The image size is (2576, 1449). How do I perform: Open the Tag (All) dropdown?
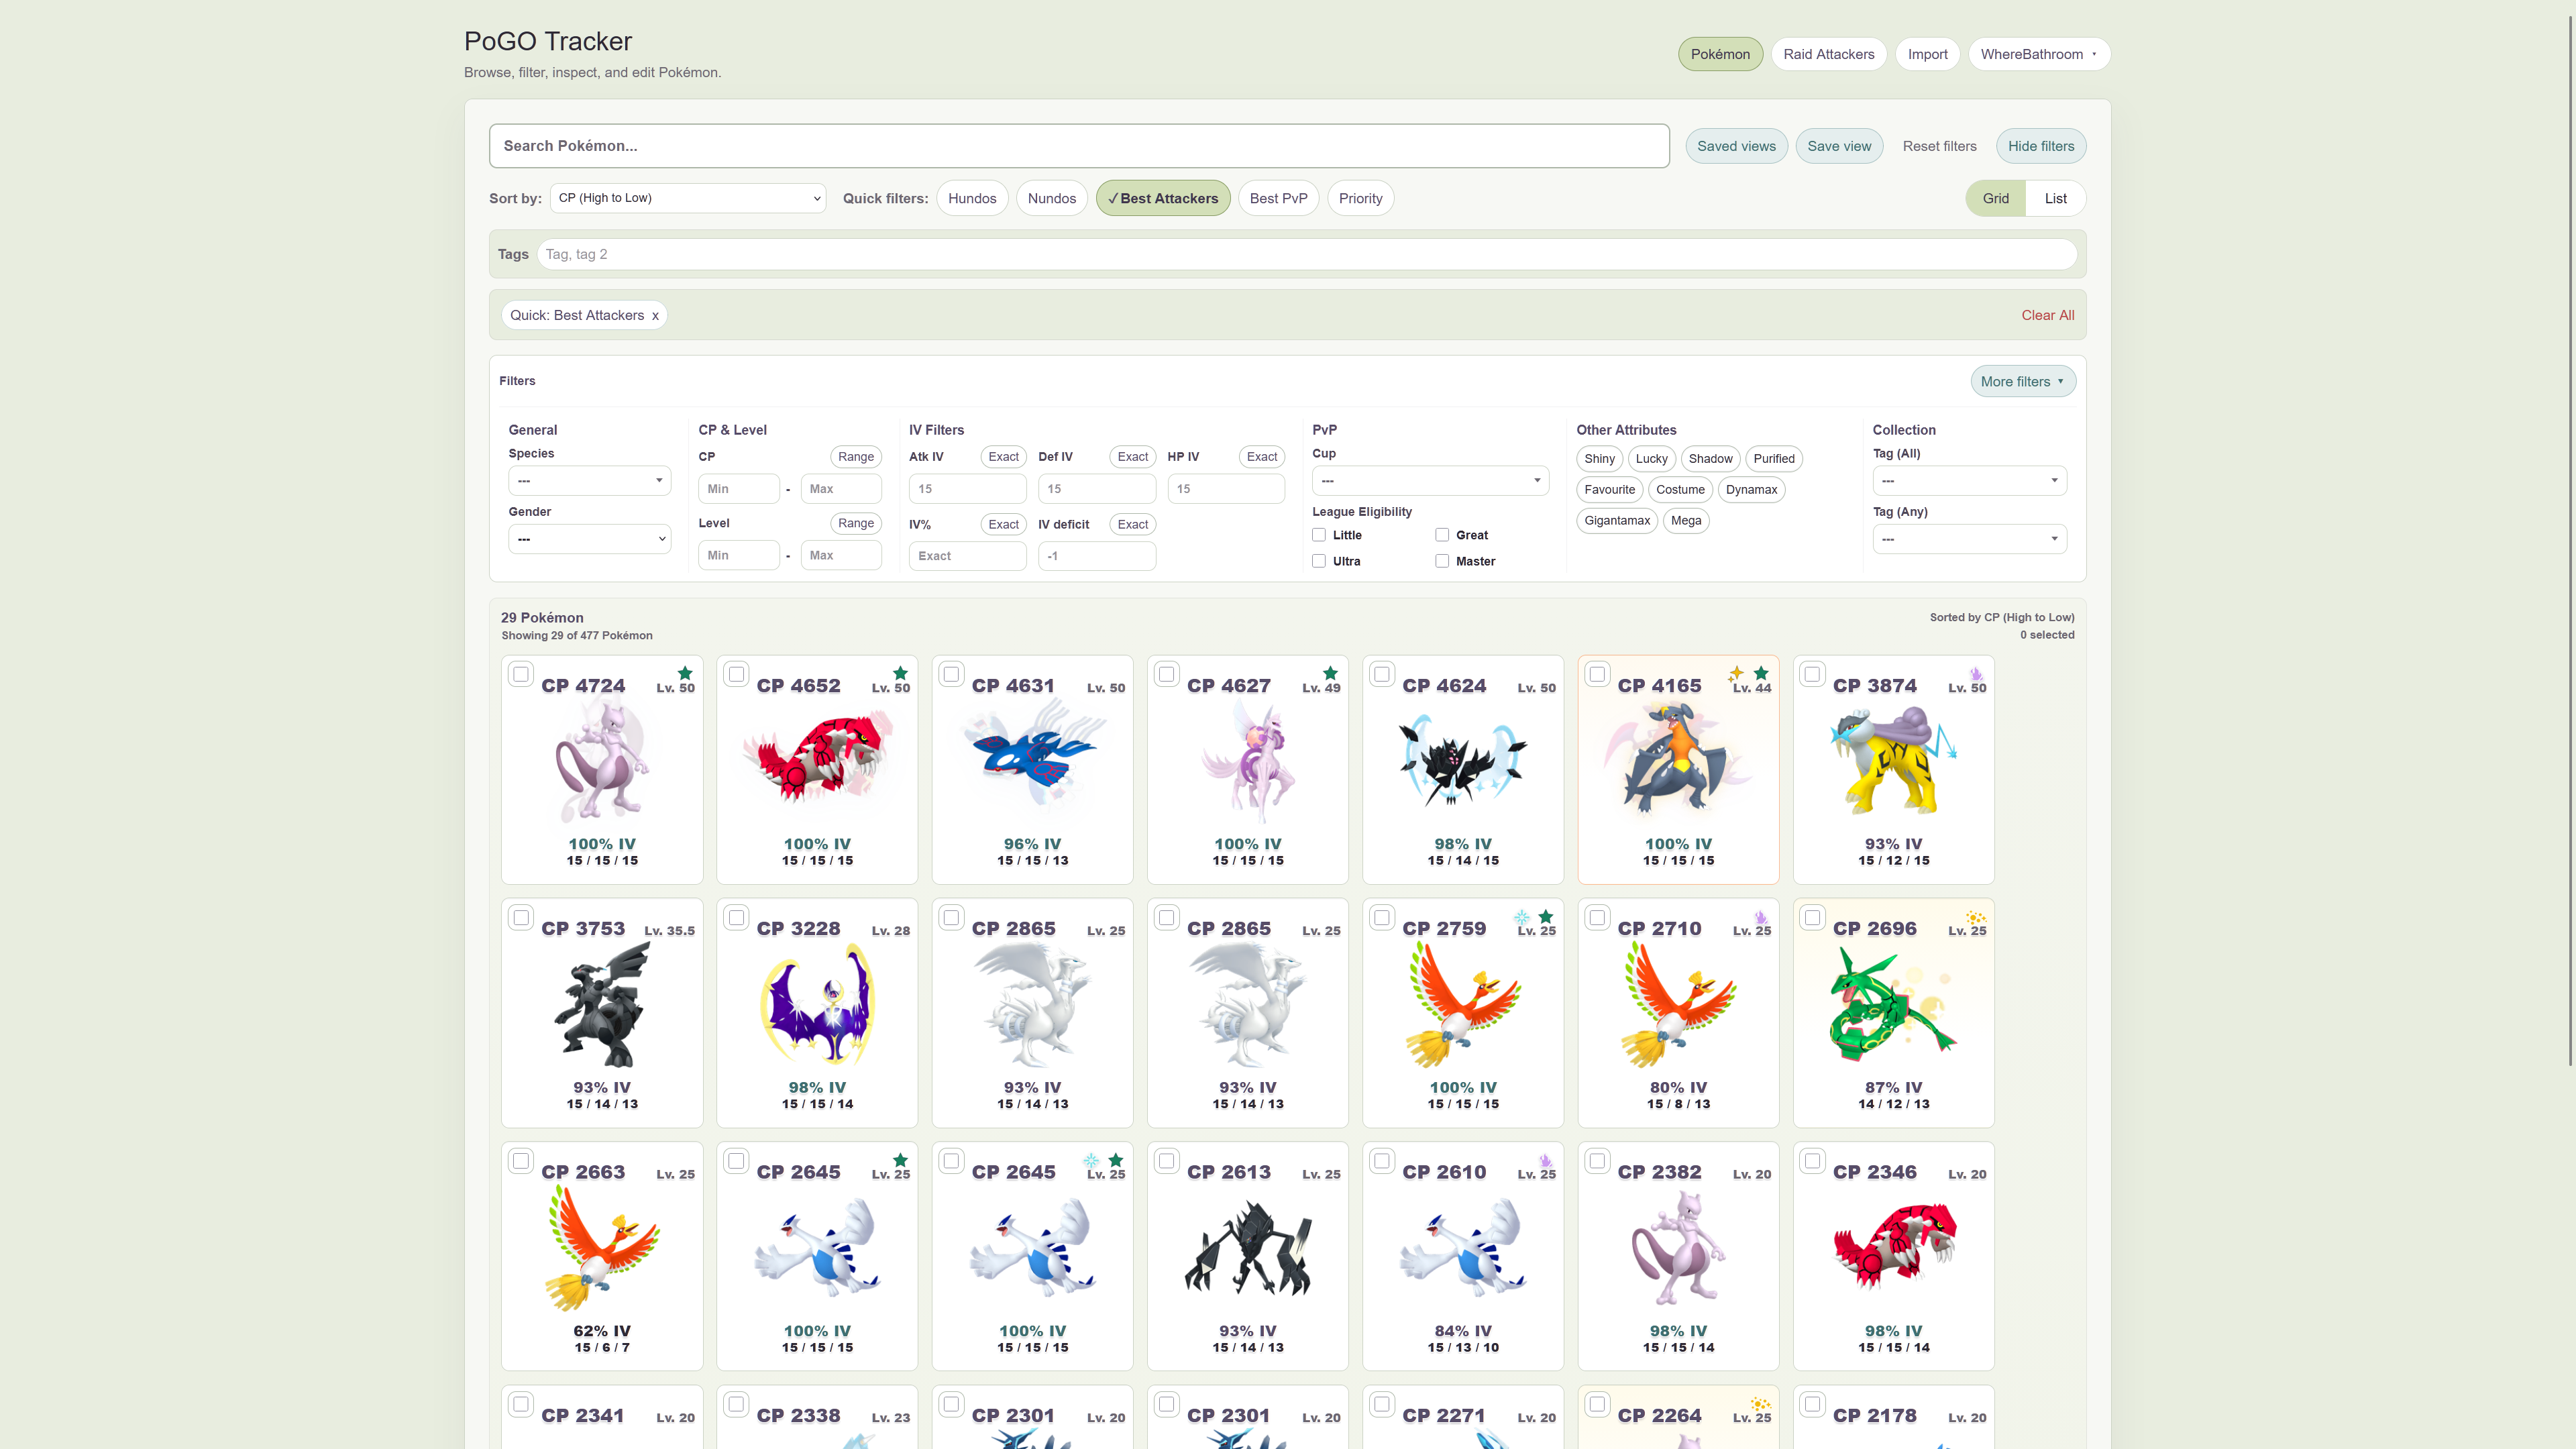coord(1969,481)
